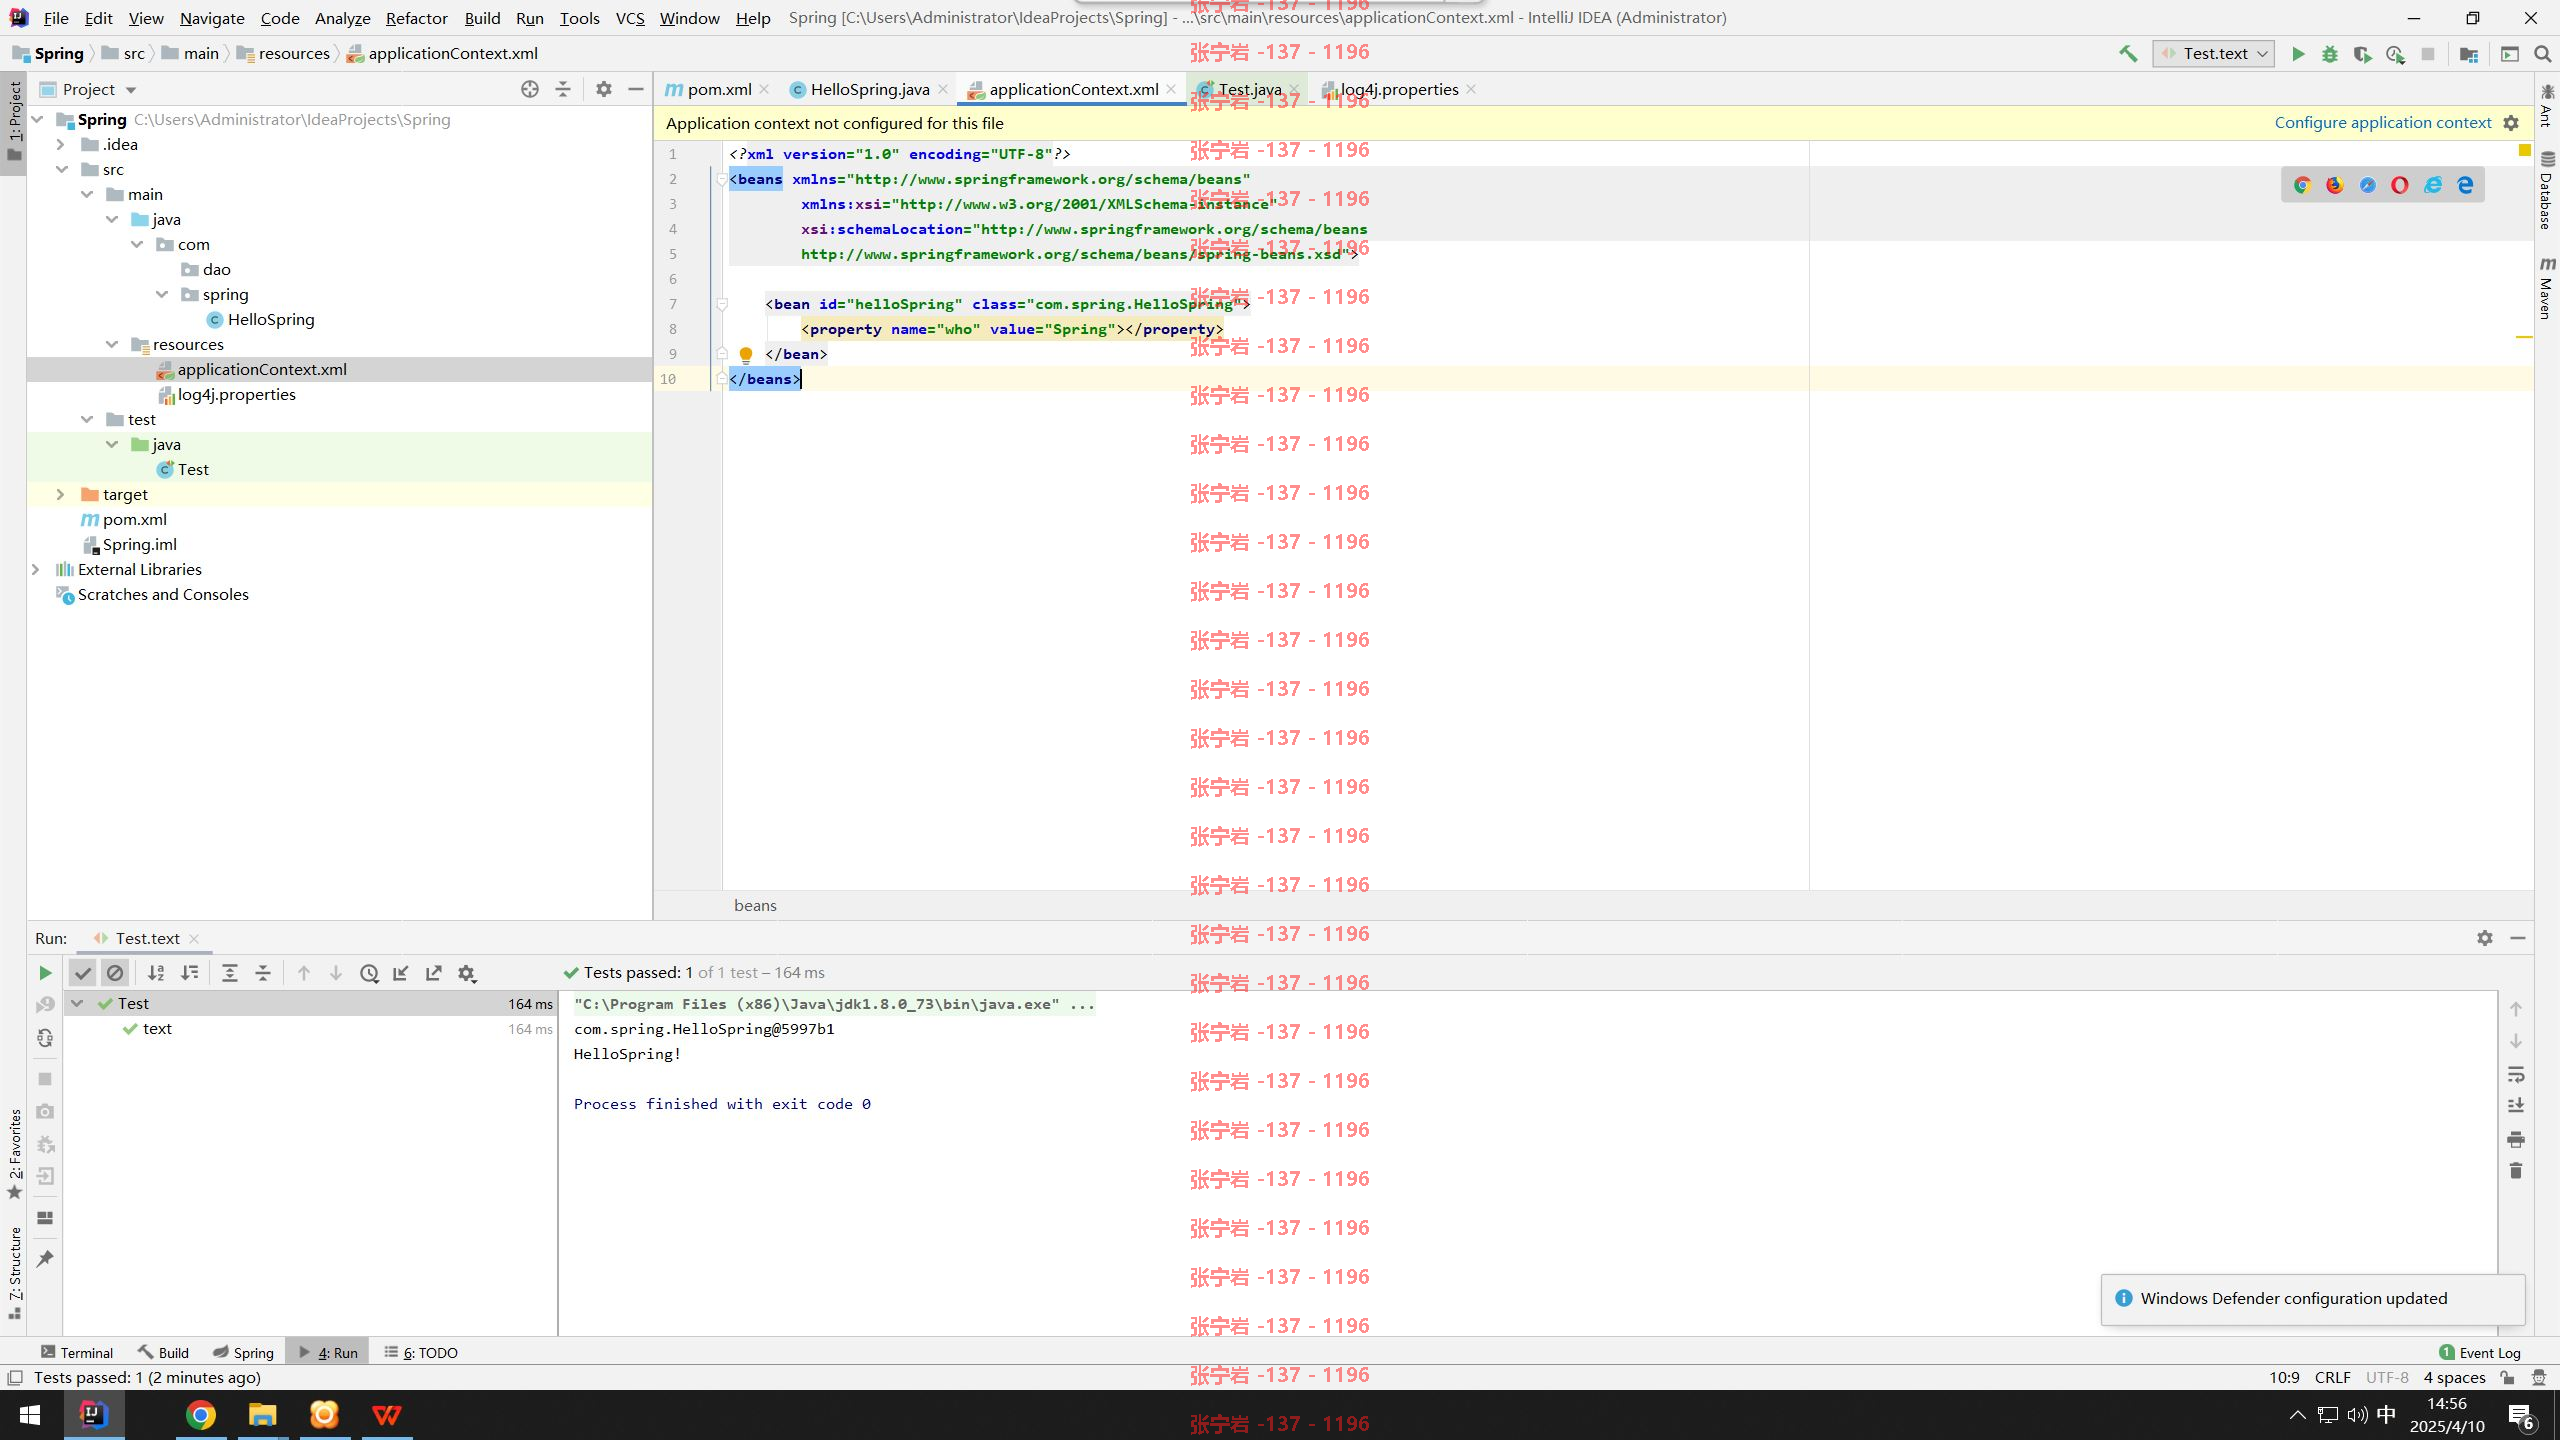Switch to log4j.properties editor tab

click(x=1398, y=89)
